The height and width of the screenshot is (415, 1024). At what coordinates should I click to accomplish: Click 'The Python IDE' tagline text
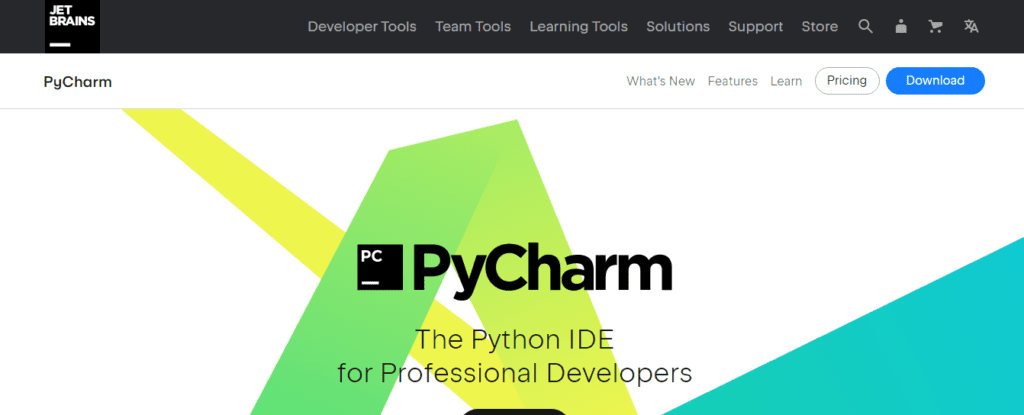pos(515,339)
